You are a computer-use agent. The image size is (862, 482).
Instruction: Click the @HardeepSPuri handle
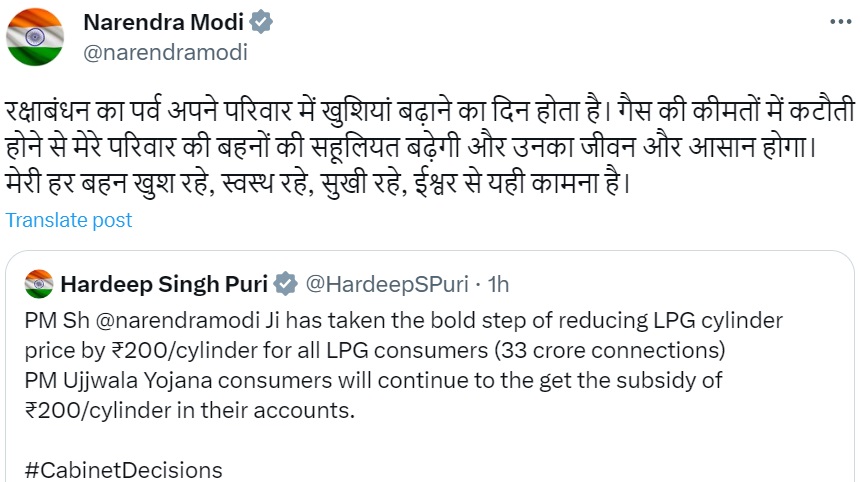pyautogui.click(x=386, y=284)
